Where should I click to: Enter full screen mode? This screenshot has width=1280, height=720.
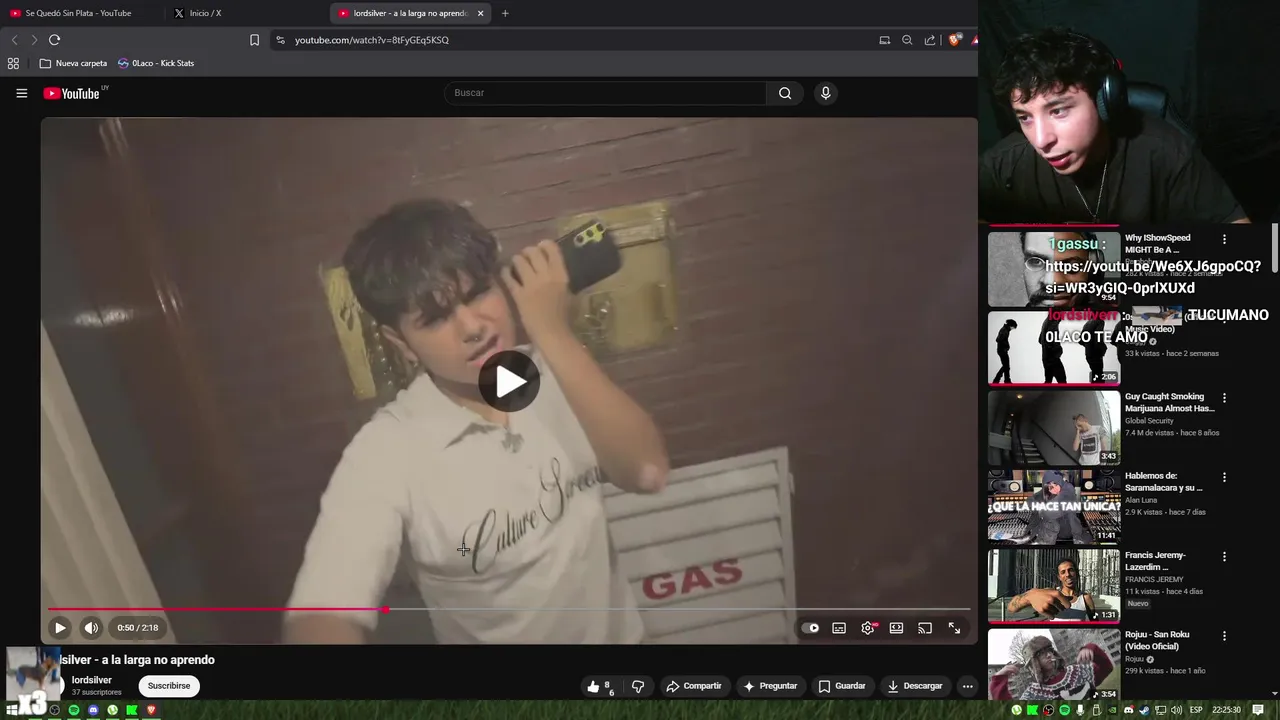(954, 628)
